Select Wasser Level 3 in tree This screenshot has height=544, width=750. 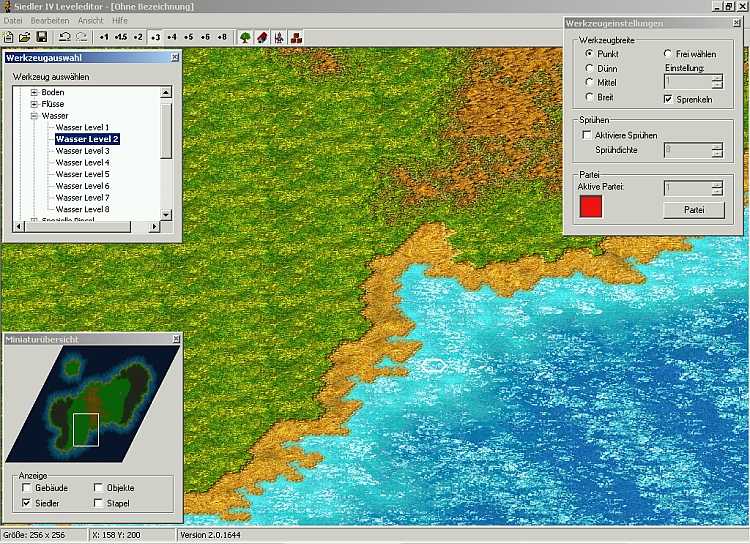[x=82, y=151]
